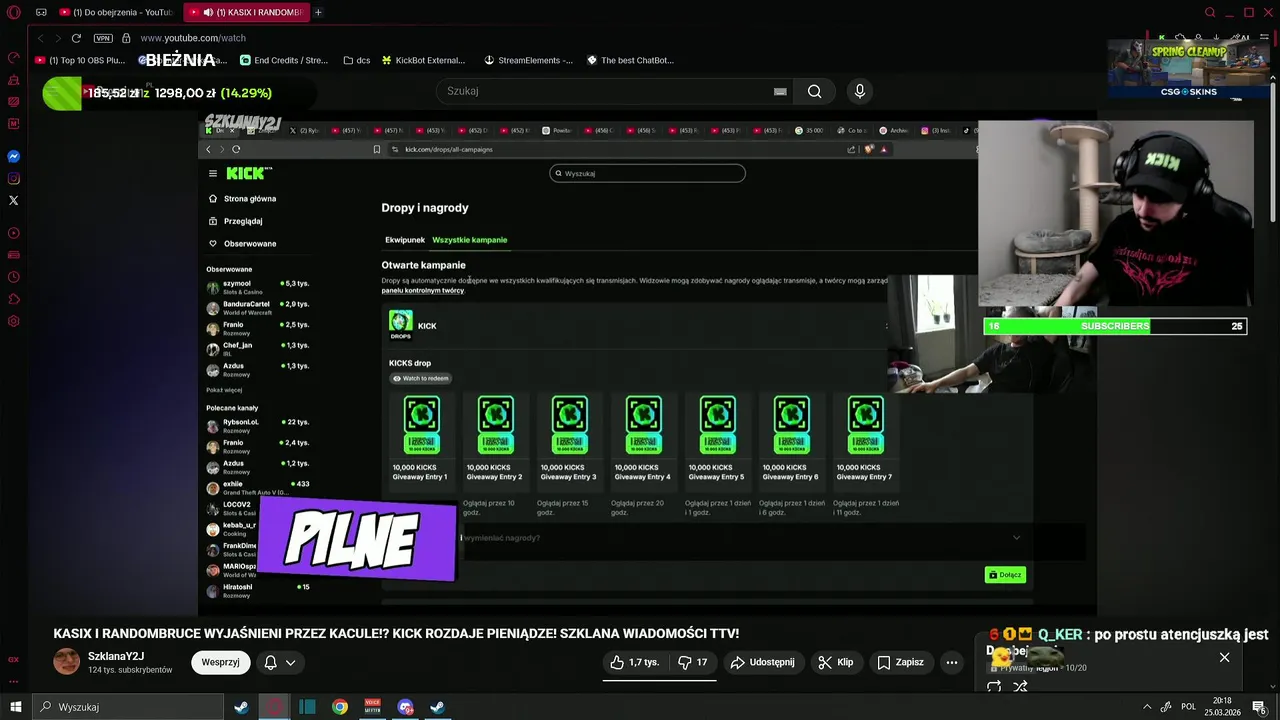Open the first Steam icon on taskbar
This screenshot has height=720, width=1280.
point(241,707)
